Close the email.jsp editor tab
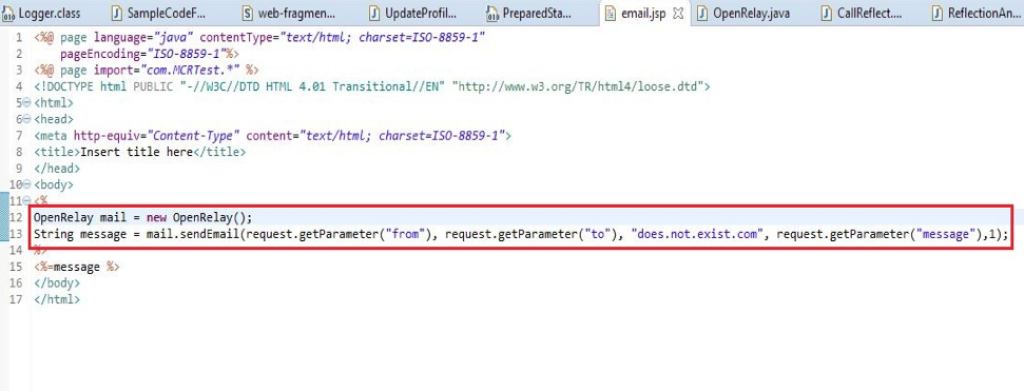 pyautogui.click(x=678, y=13)
